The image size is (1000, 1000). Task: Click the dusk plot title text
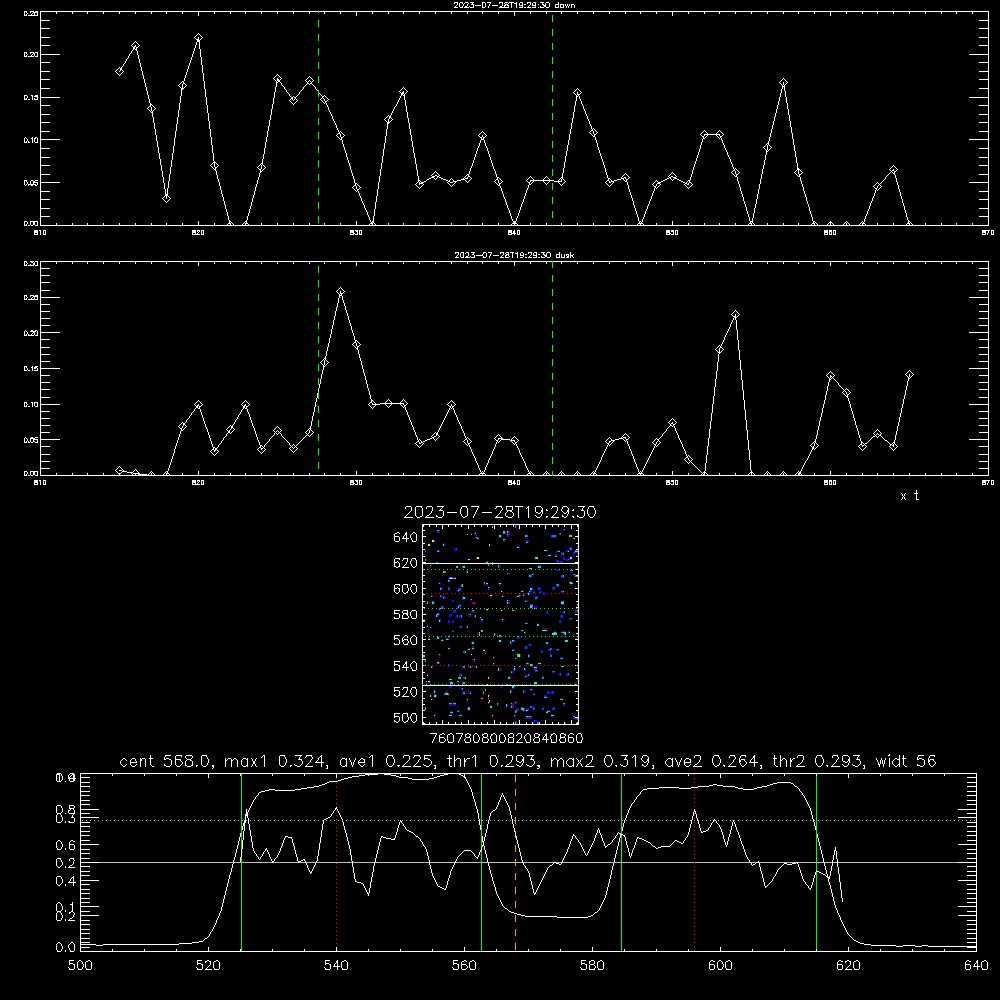pos(514,255)
